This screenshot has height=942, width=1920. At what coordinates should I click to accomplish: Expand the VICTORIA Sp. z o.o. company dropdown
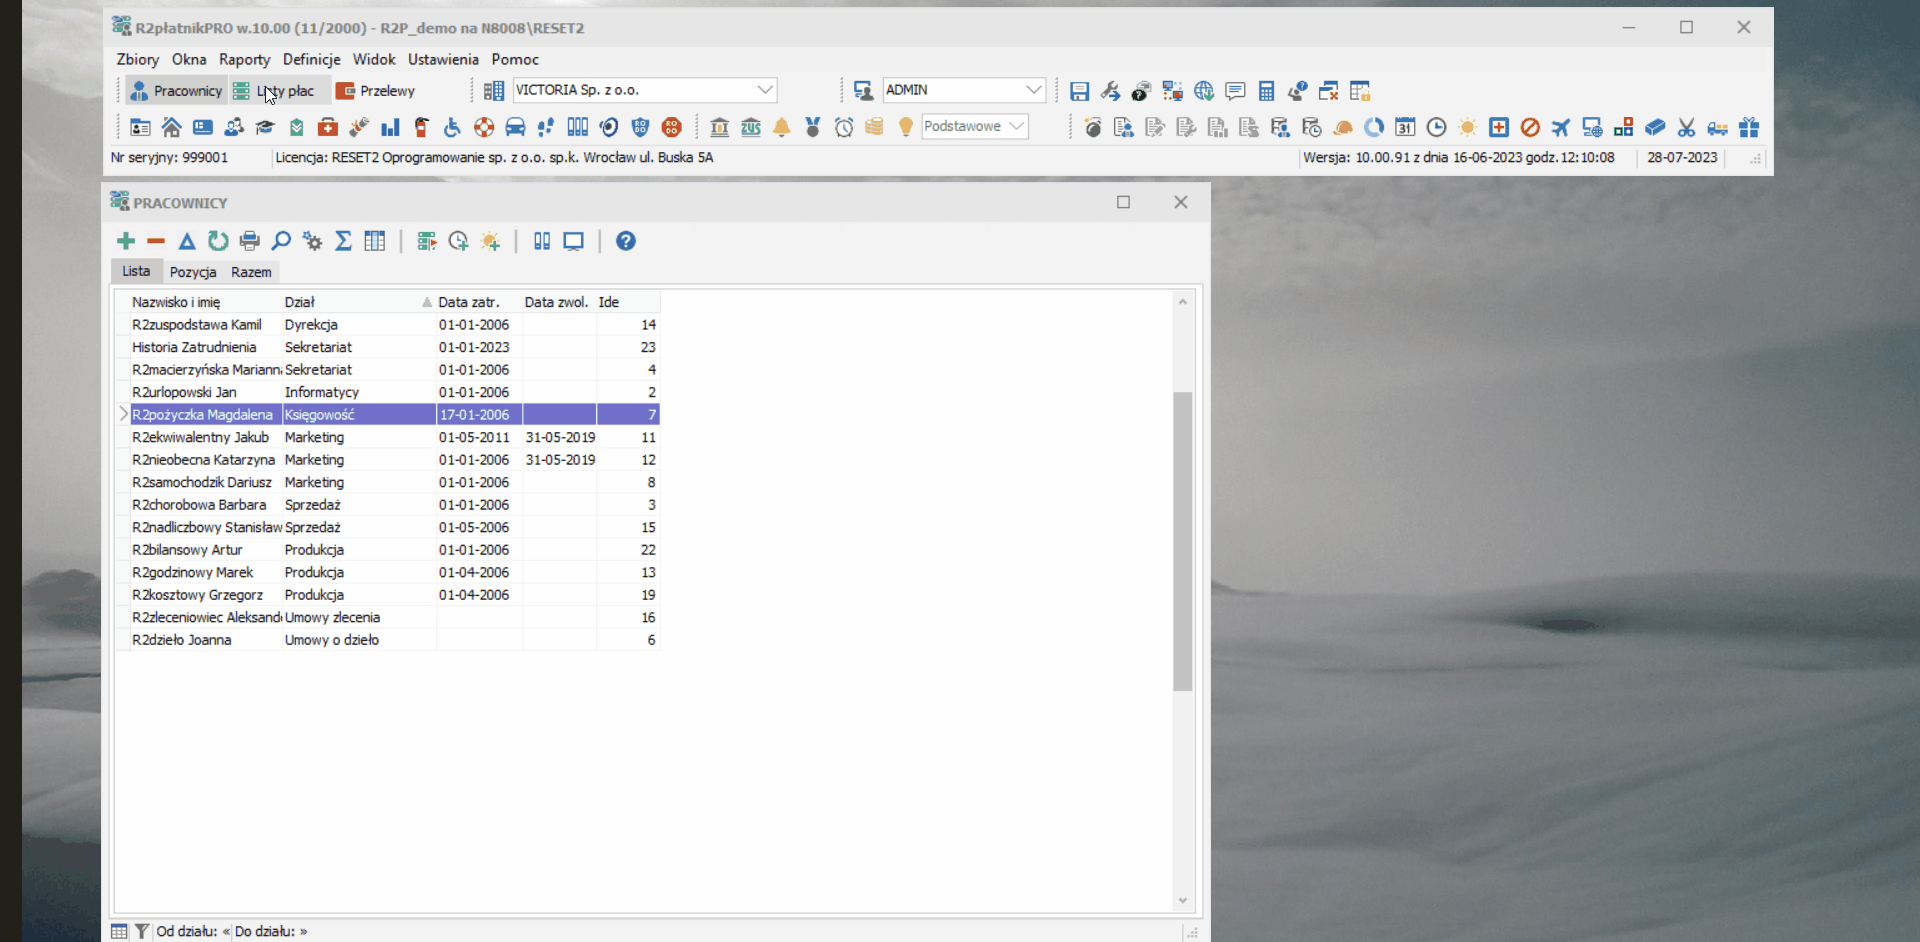[x=765, y=90]
